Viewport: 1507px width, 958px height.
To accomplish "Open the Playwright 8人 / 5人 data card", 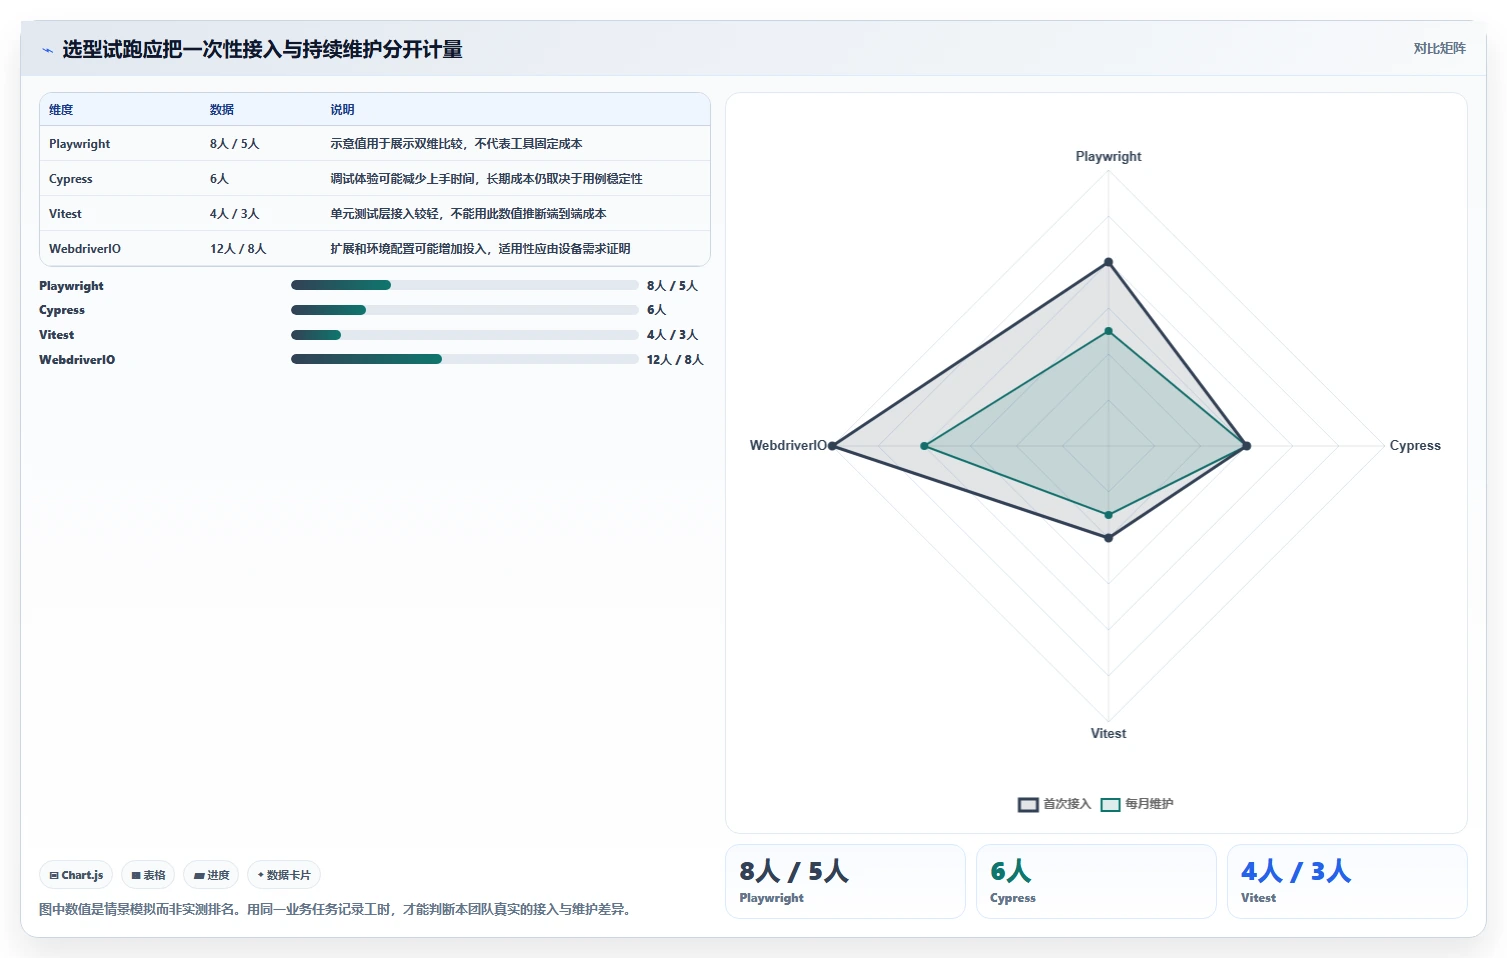I will pyautogui.click(x=845, y=881).
